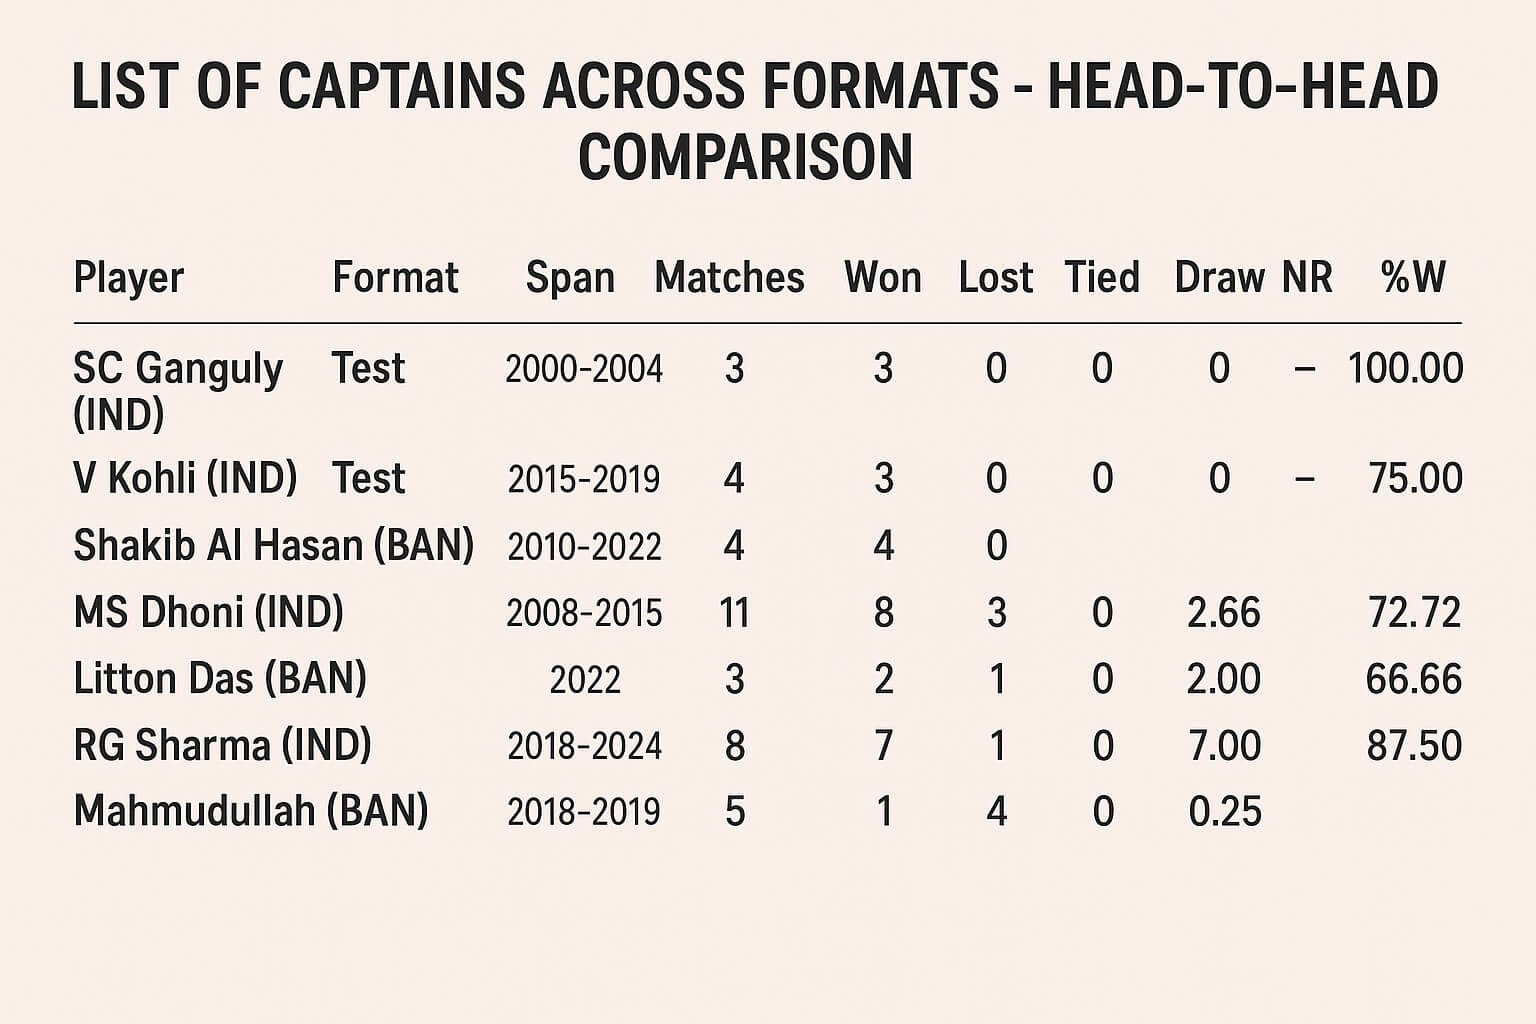Viewport: 1536px width, 1024px height.
Task: Click the 87.50 win percentage value
Action: point(1413,746)
